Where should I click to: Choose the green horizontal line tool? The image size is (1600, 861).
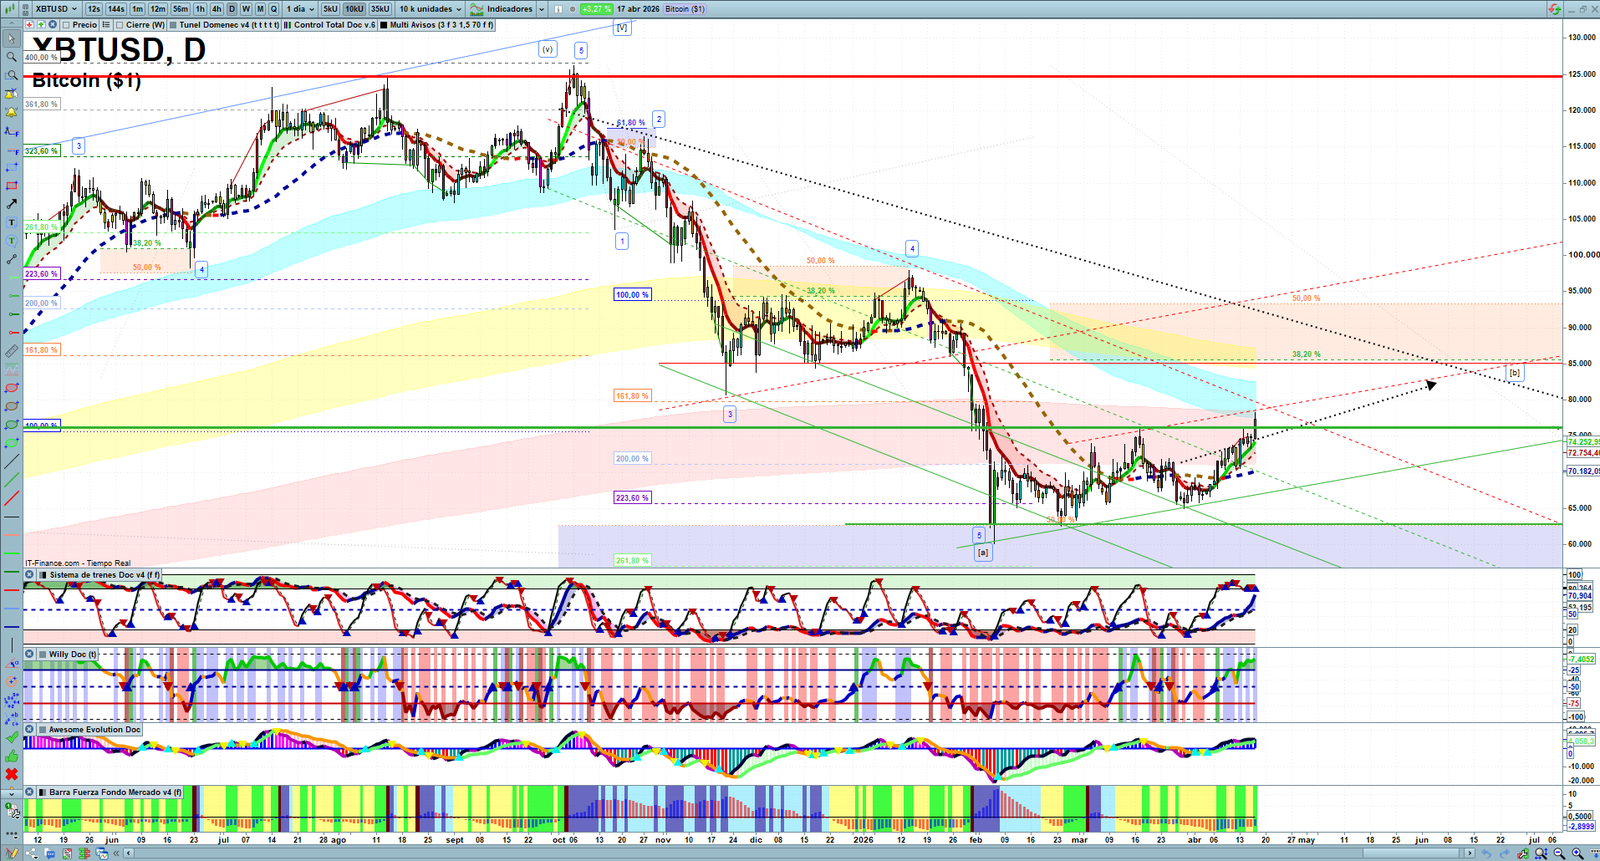(x=12, y=553)
